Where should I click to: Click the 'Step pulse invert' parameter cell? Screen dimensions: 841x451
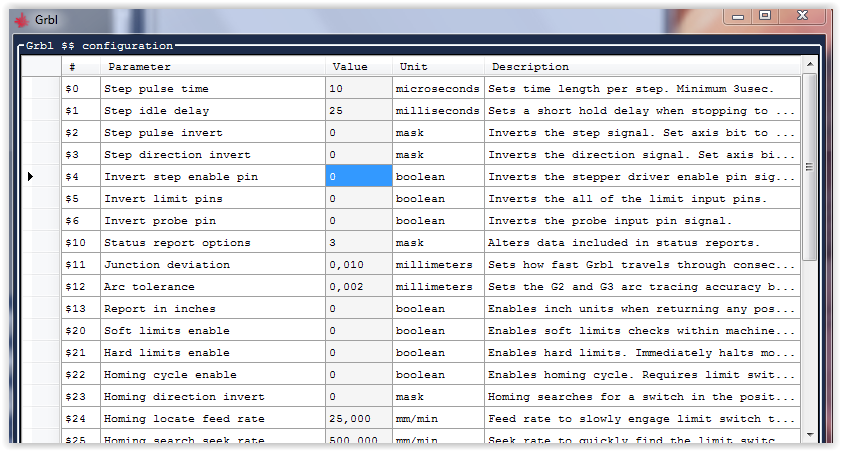point(213,132)
